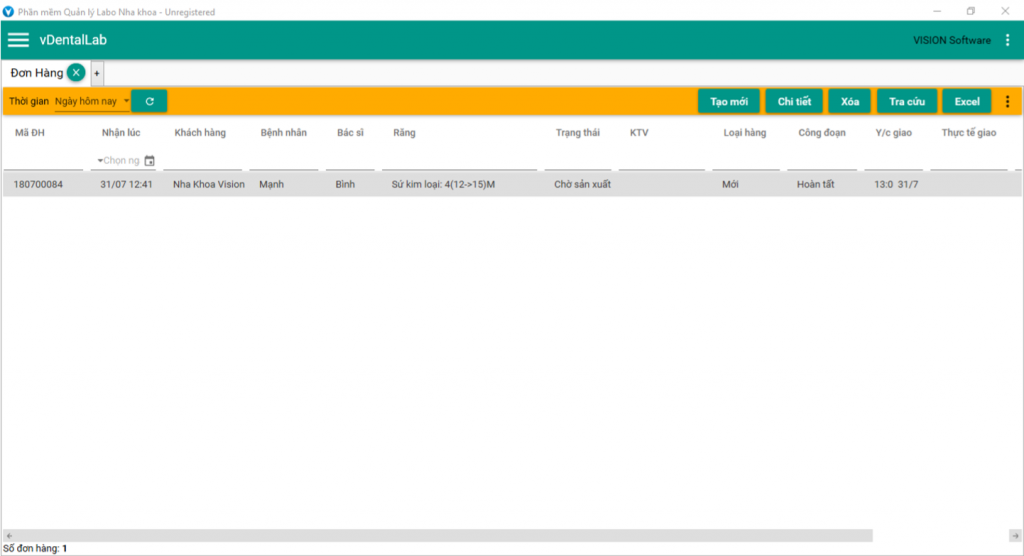
Task: Sort by Nhận lúc column header
Action: 121,133
